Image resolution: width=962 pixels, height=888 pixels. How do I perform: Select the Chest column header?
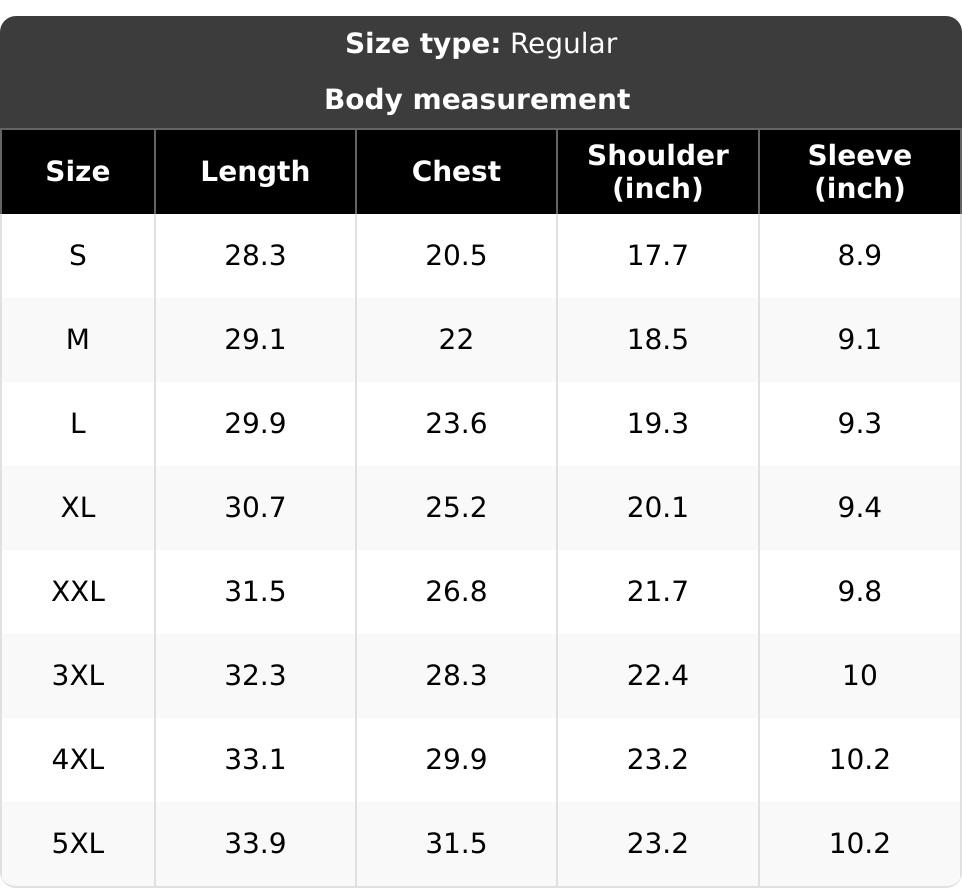click(x=456, y=171)
